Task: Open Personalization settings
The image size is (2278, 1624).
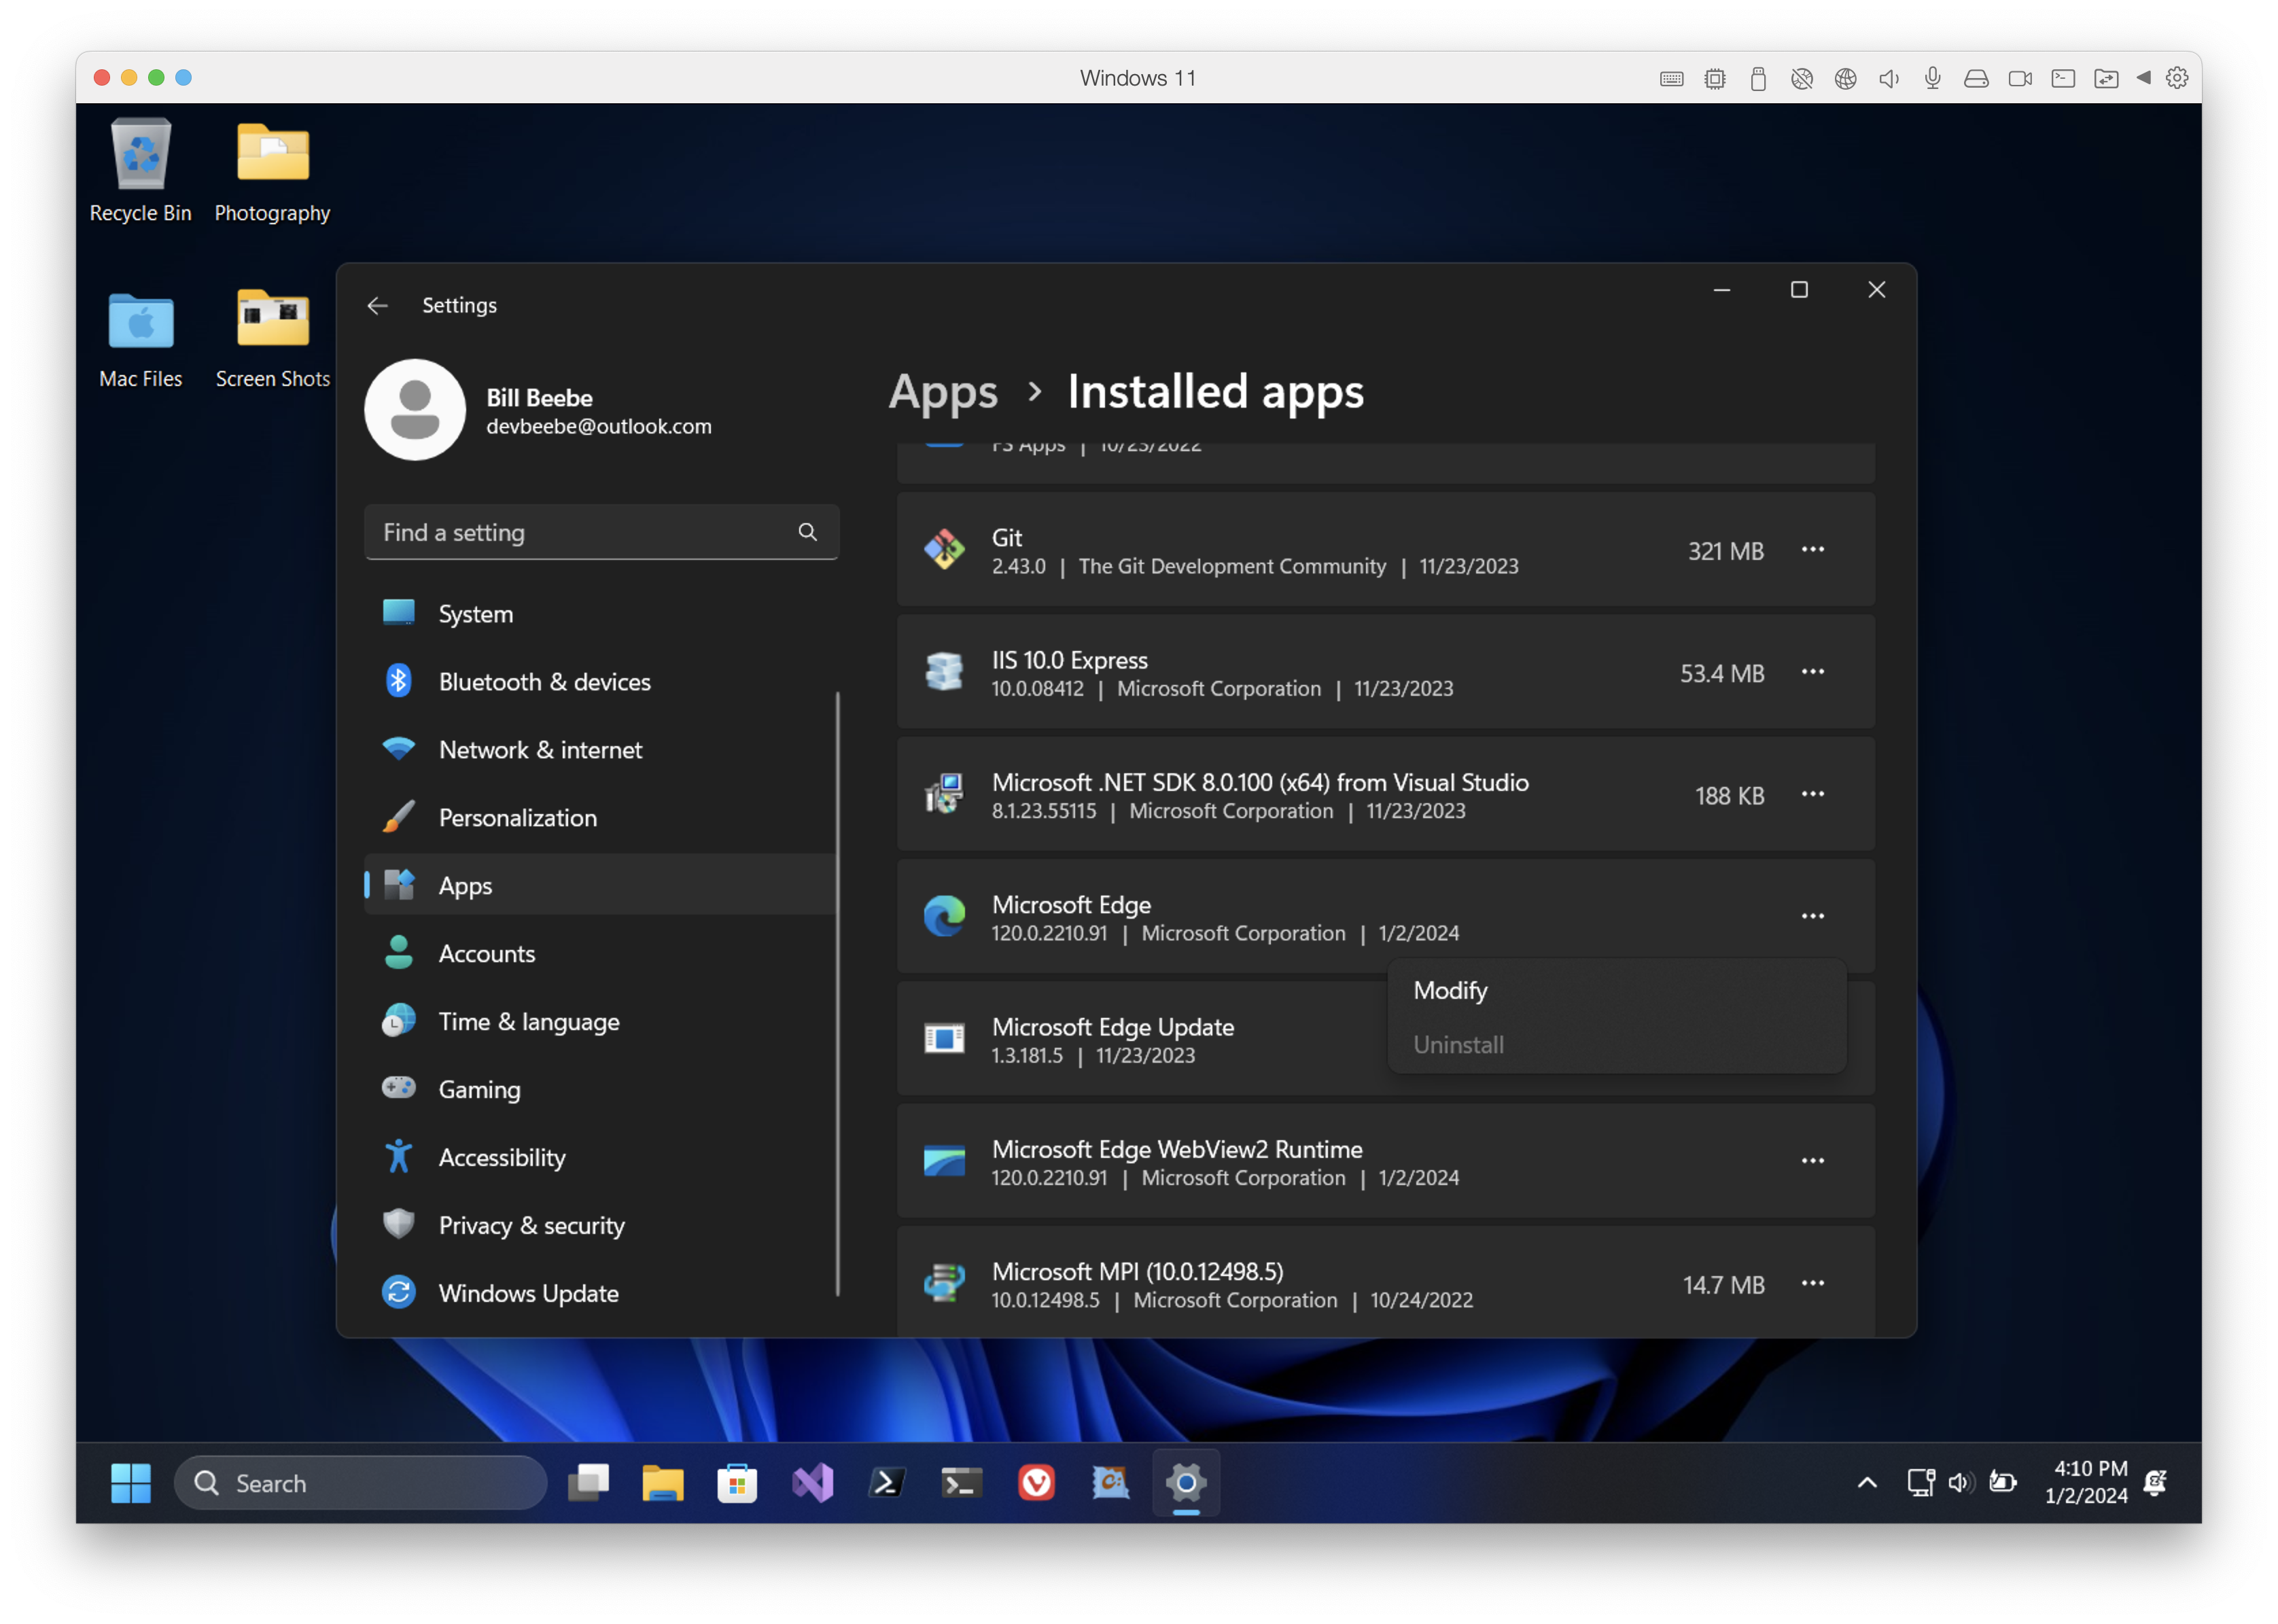Action: (600, 818)
